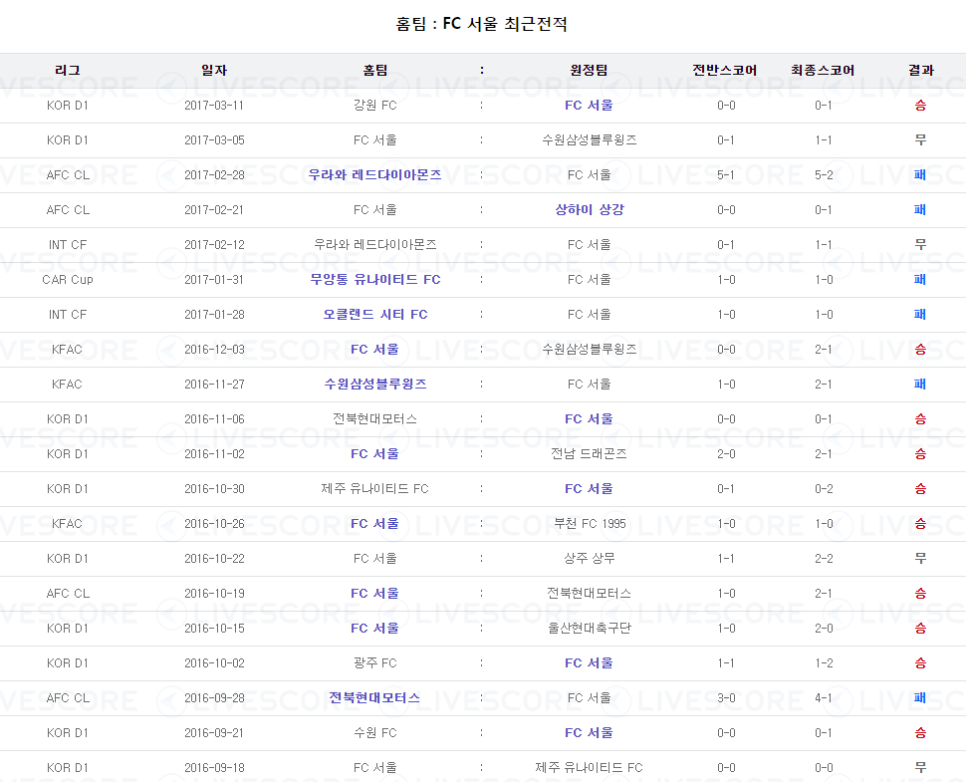Click home team 강원 FC on 2017-03-11

[x=375, y=105]
